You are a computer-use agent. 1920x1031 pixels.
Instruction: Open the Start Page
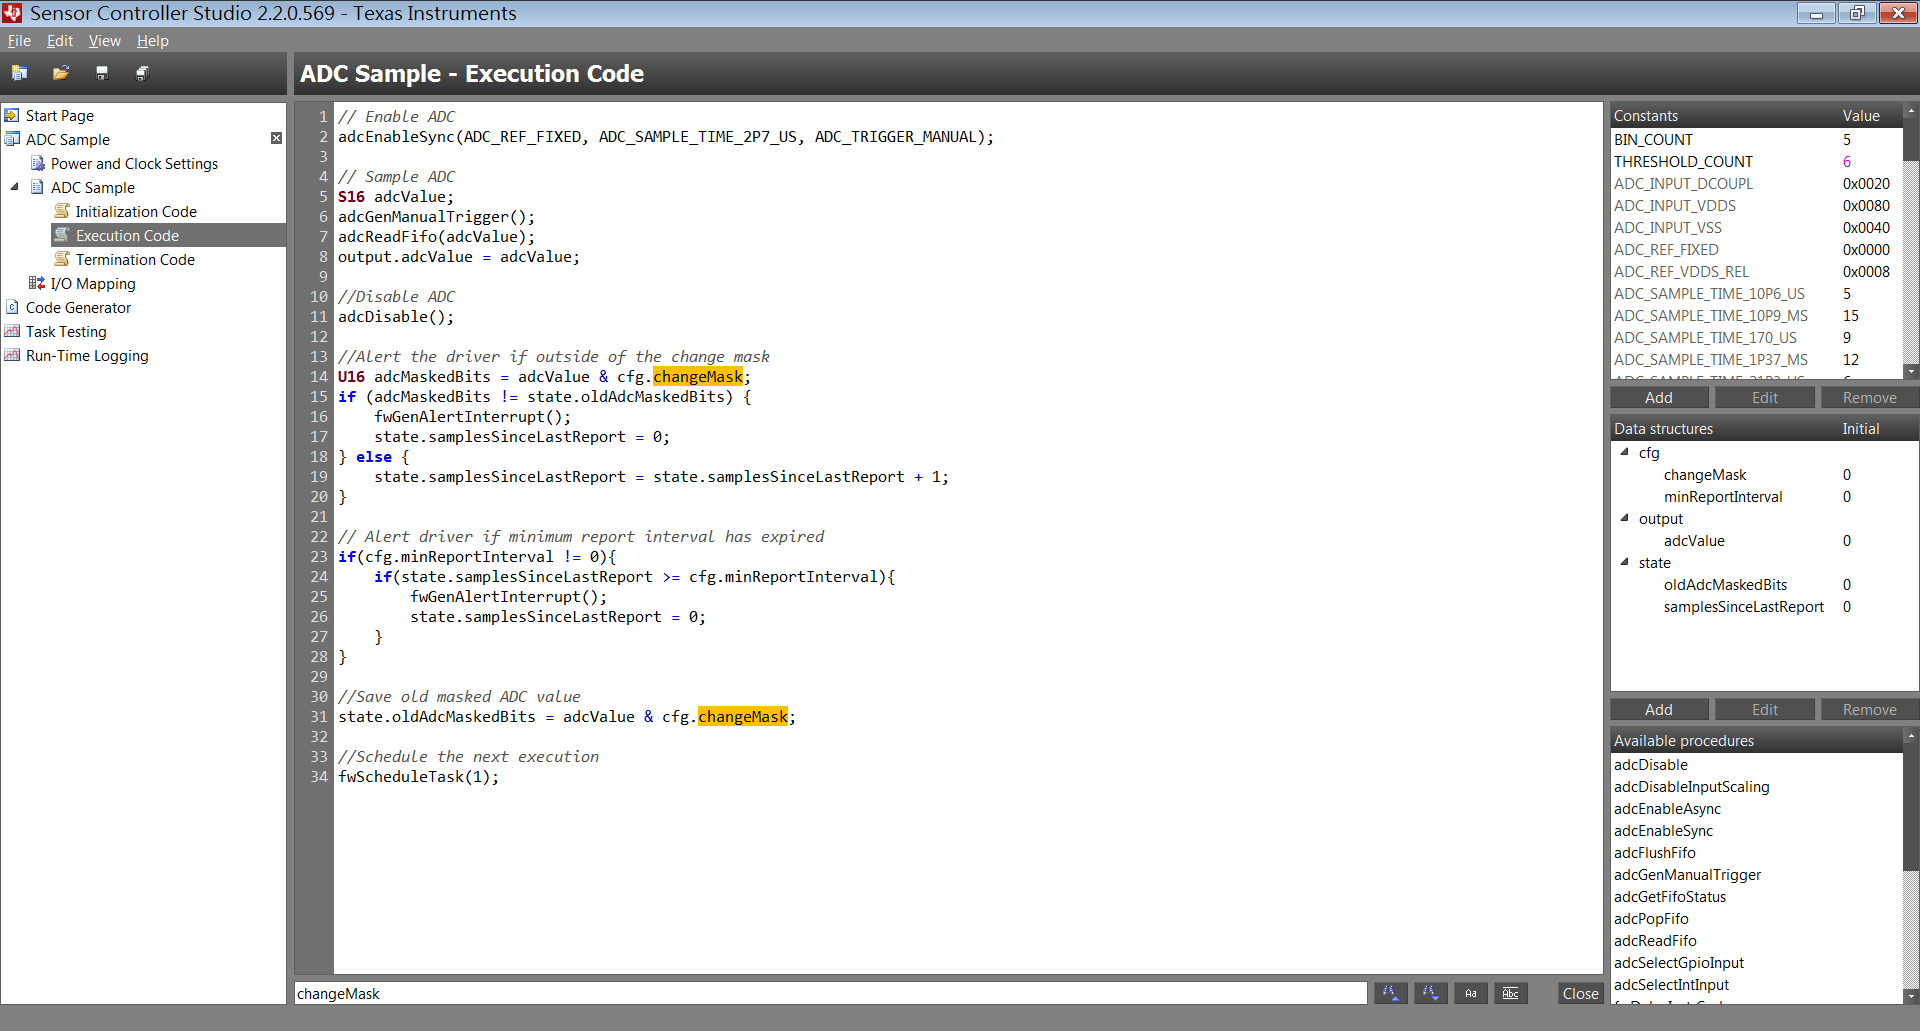pyautogui.click(x=60, y=115)
